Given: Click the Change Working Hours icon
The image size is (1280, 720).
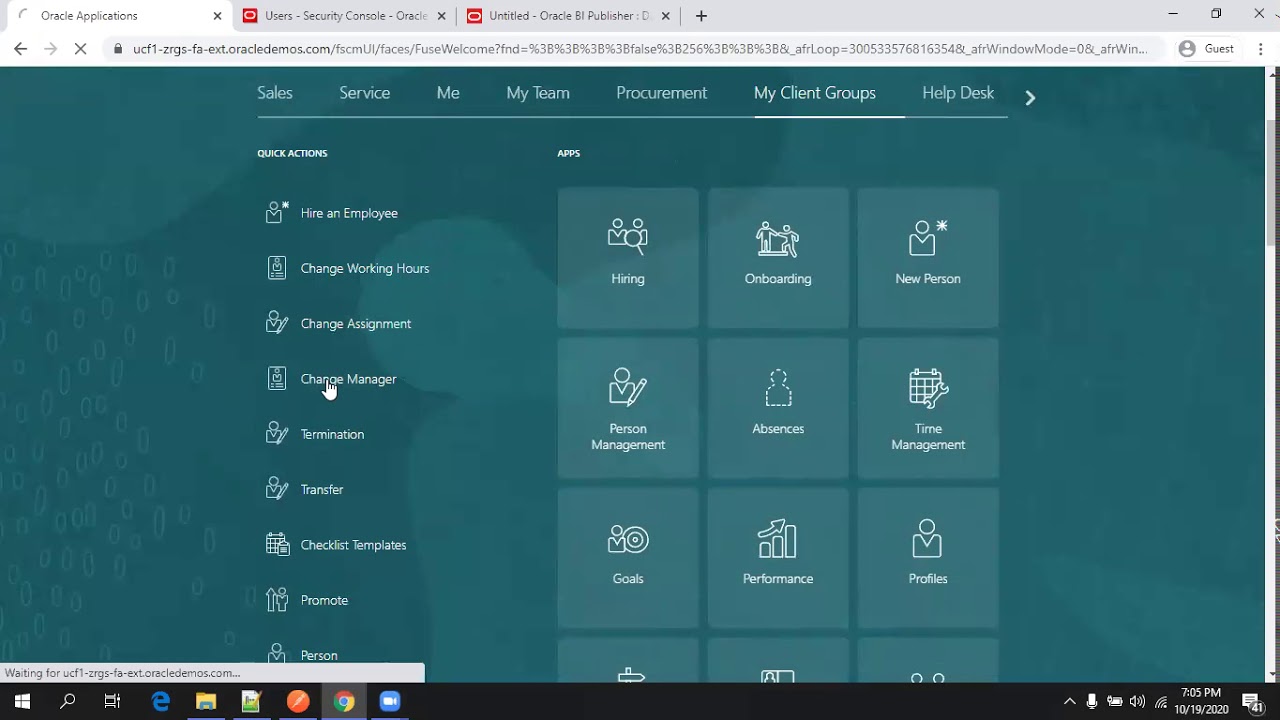Looking at the screenshot, I should [x=277, y=268].
